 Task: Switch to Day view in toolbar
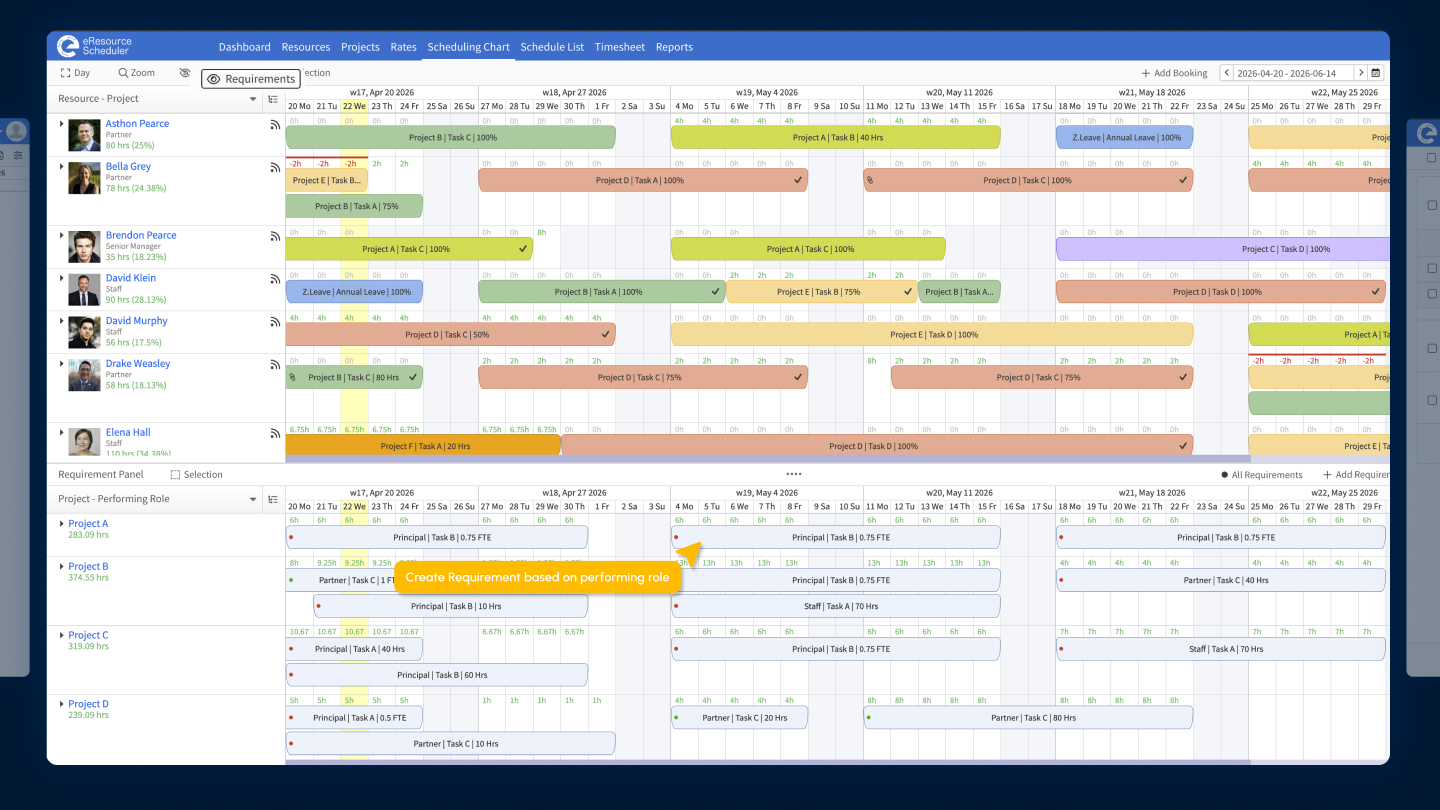point(75,73)
